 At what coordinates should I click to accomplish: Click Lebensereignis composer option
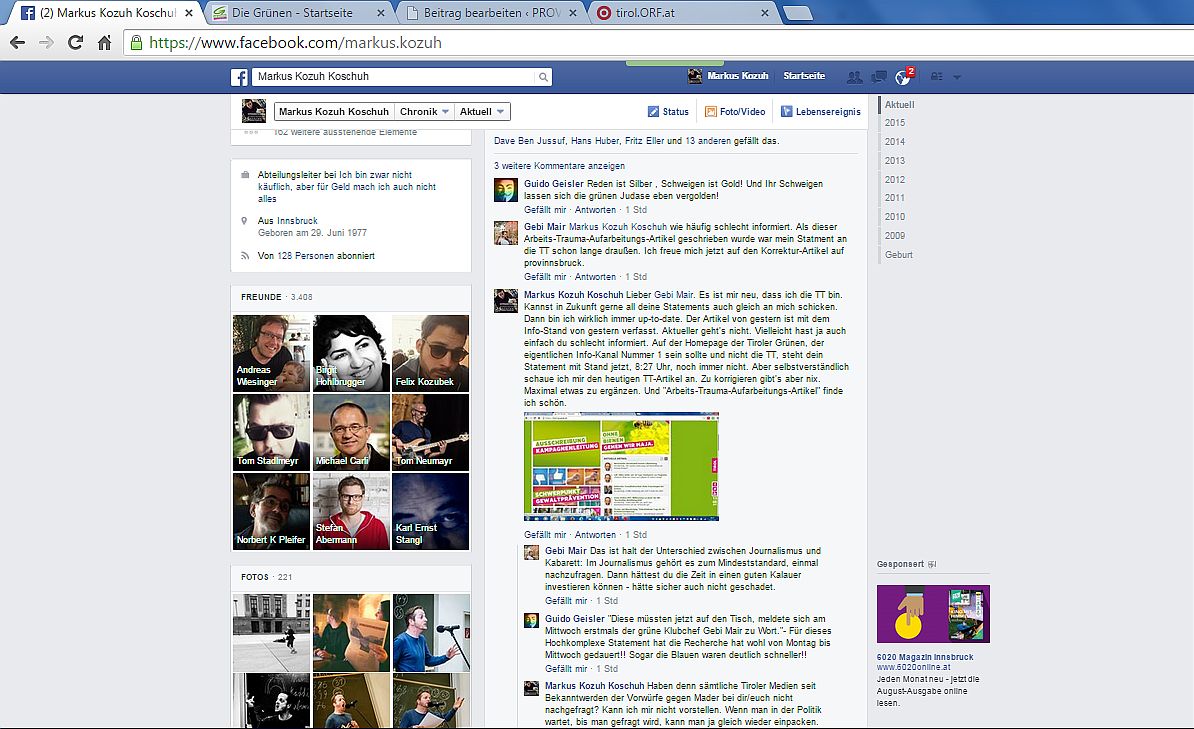[x=820, y=112]
